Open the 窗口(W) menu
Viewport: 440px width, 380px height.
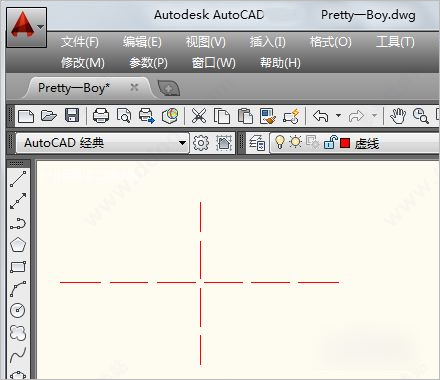(214, 63)
